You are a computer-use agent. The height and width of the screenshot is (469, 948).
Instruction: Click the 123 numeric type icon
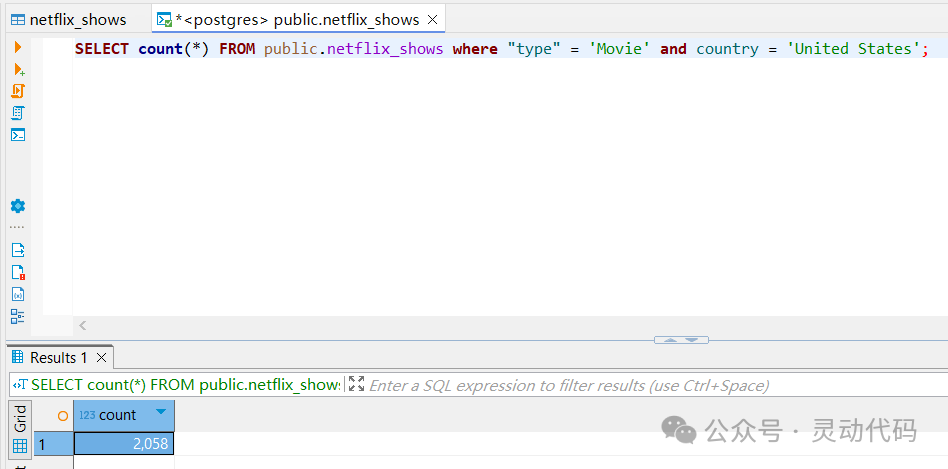pos(87,415)
